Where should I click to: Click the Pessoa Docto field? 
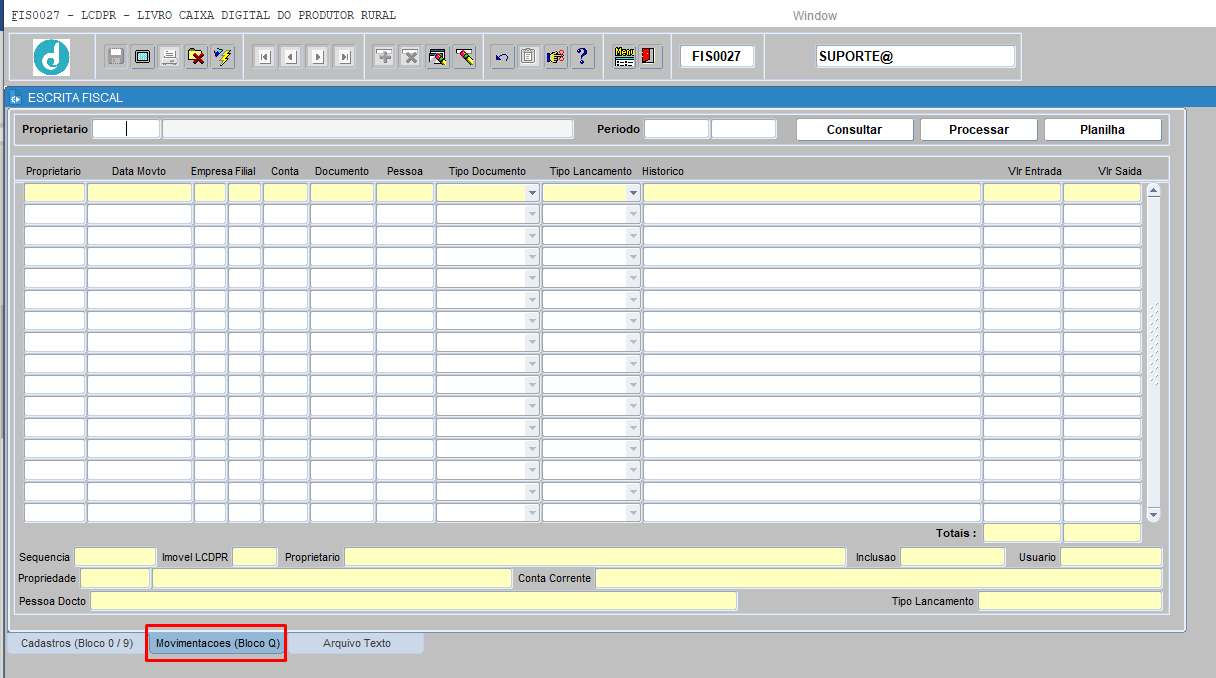click(x=413, y=601)
